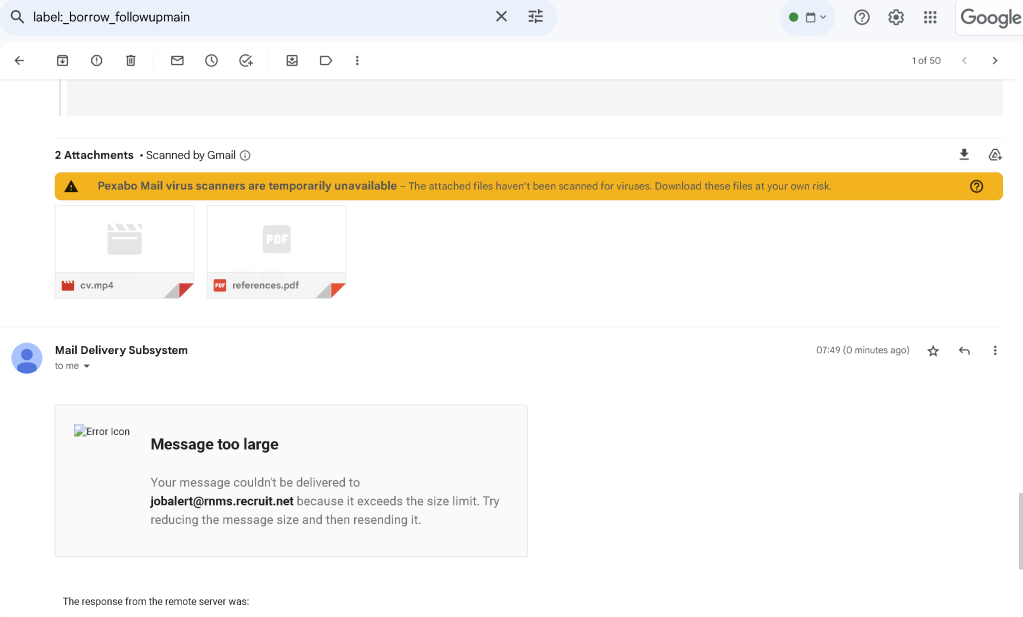The image size is (1023, 617).
Task: Go back to the message list
Action: coord(20,61)
